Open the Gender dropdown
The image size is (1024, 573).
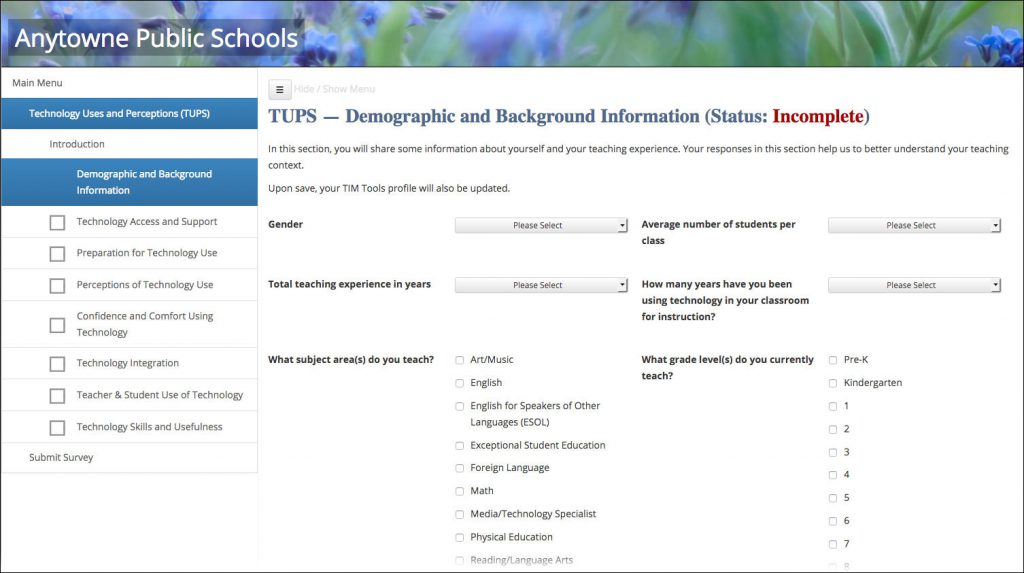pos(541,226)
